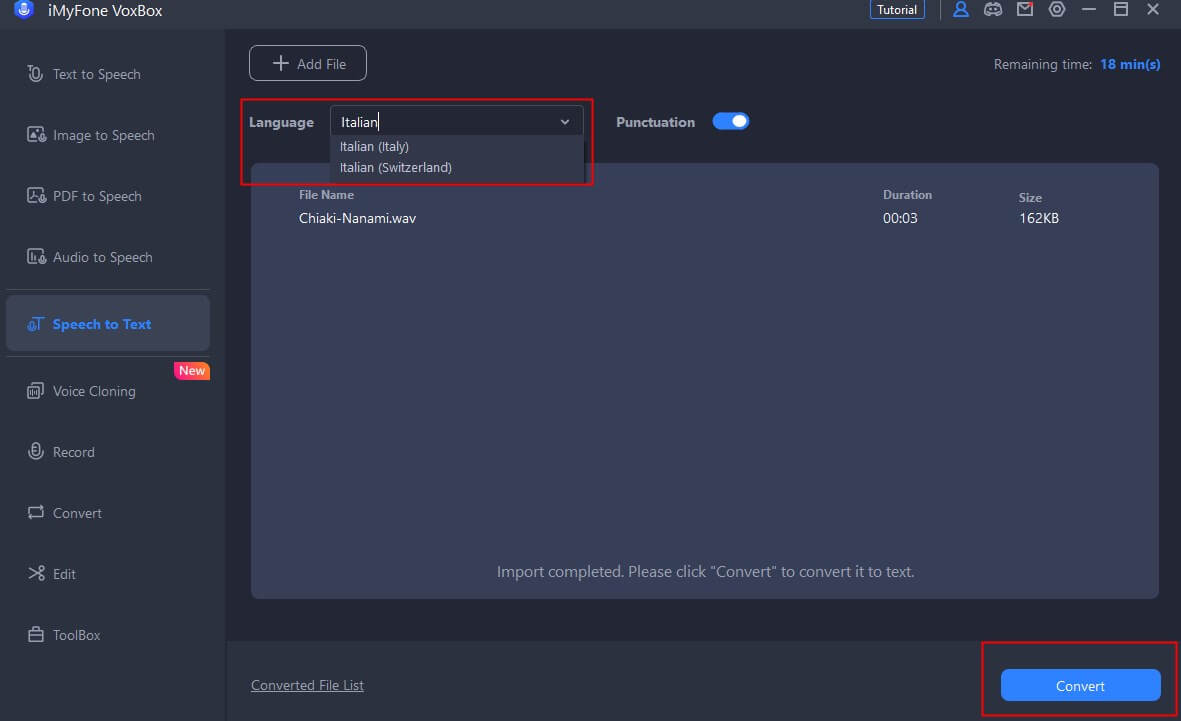Click the iMyFone VoxBox app logo
1181x721 pixels.
[x=24, y=9]
